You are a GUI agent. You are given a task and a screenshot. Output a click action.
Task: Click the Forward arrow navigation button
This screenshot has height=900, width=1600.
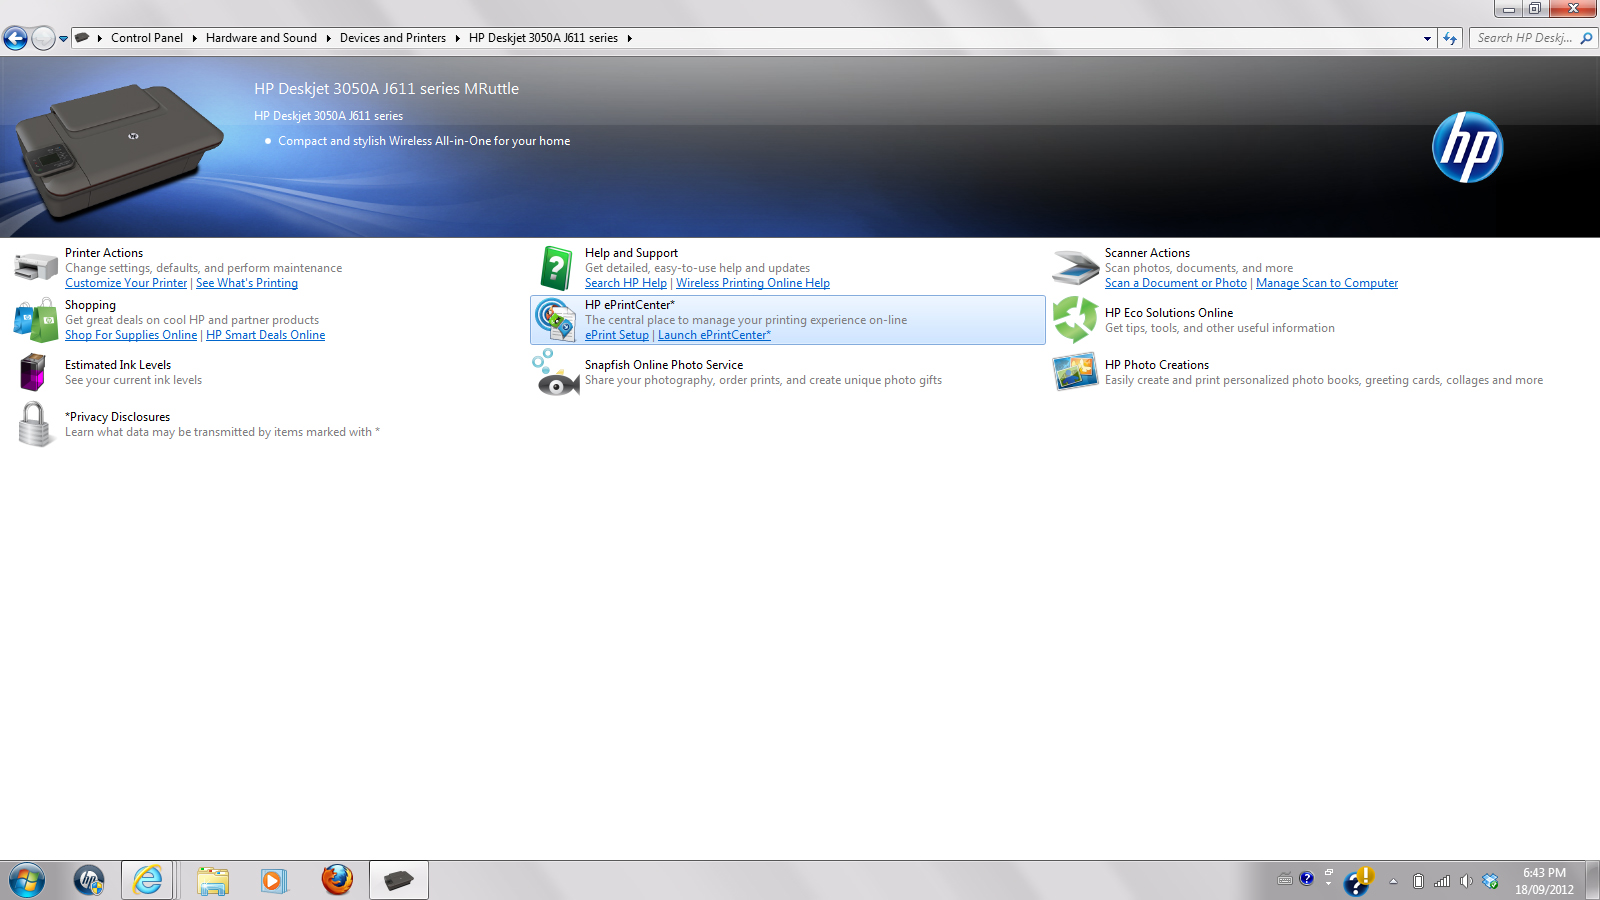click(43, 38)
